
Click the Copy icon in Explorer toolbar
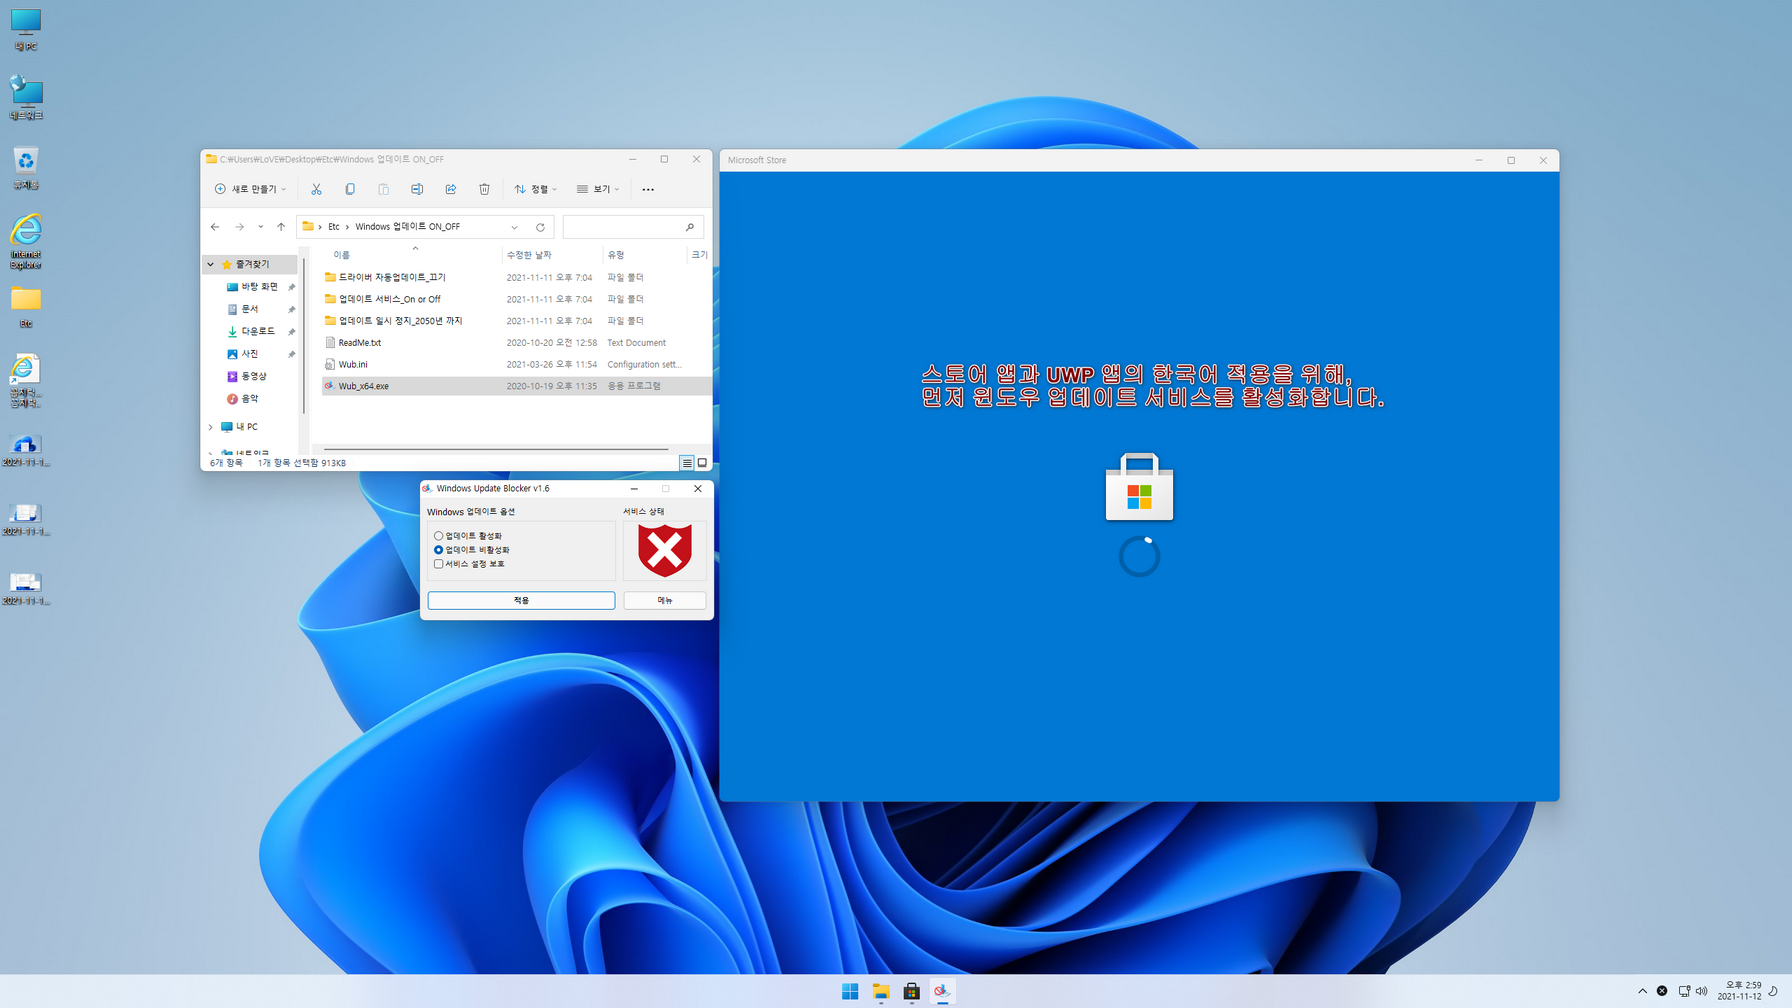click(350, 189)
